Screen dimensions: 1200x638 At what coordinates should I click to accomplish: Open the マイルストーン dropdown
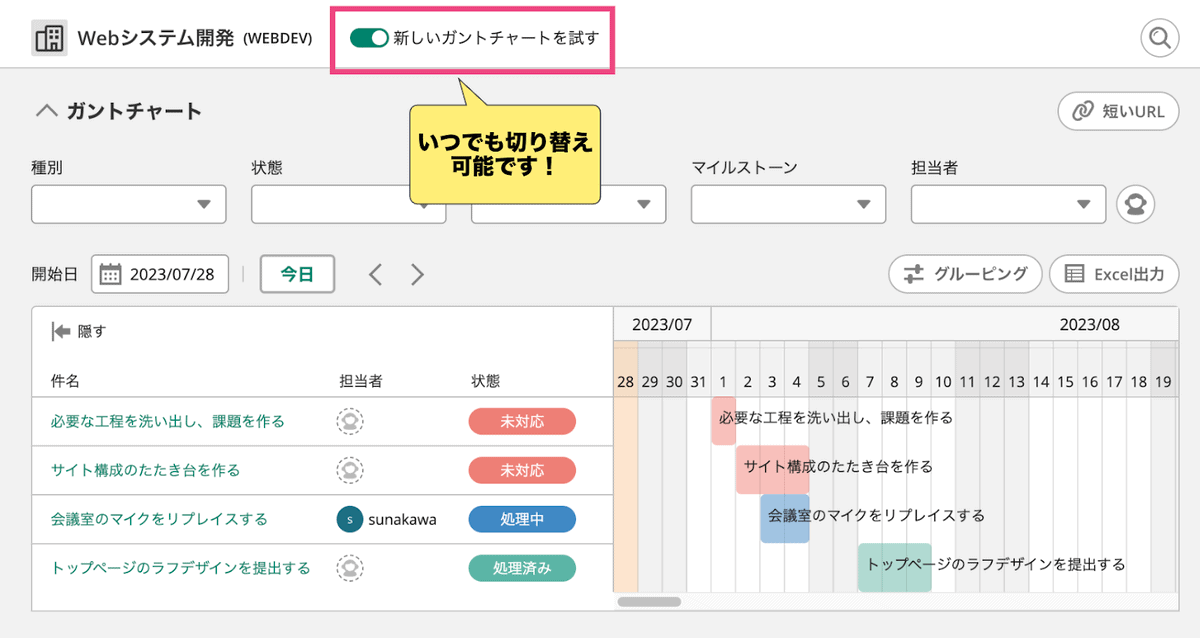coord(788,204)
